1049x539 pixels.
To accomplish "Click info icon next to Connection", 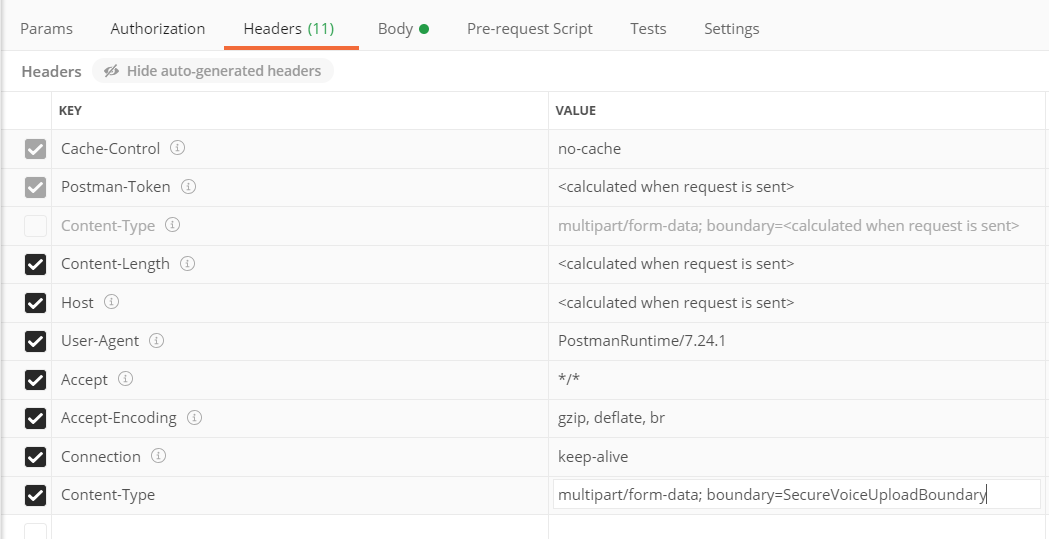I will tap(159, 456).
